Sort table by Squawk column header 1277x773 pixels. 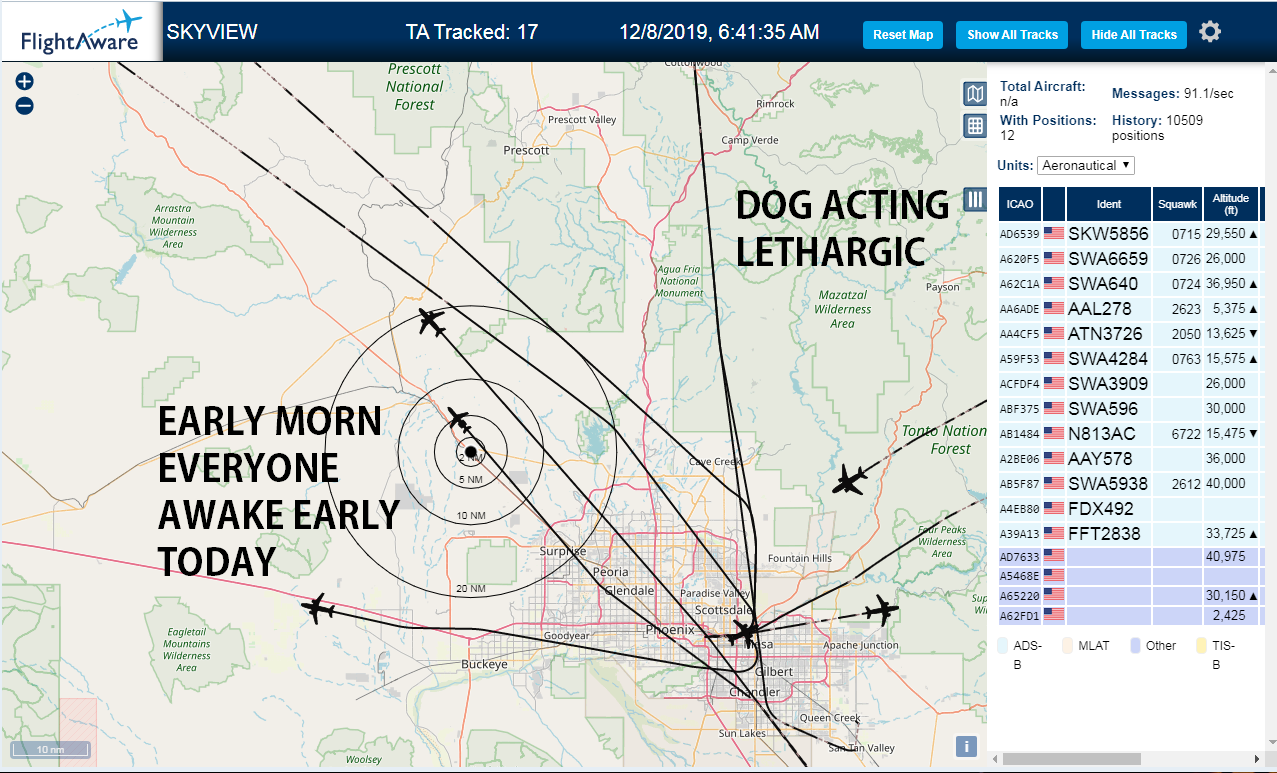tap(1177, 204)
